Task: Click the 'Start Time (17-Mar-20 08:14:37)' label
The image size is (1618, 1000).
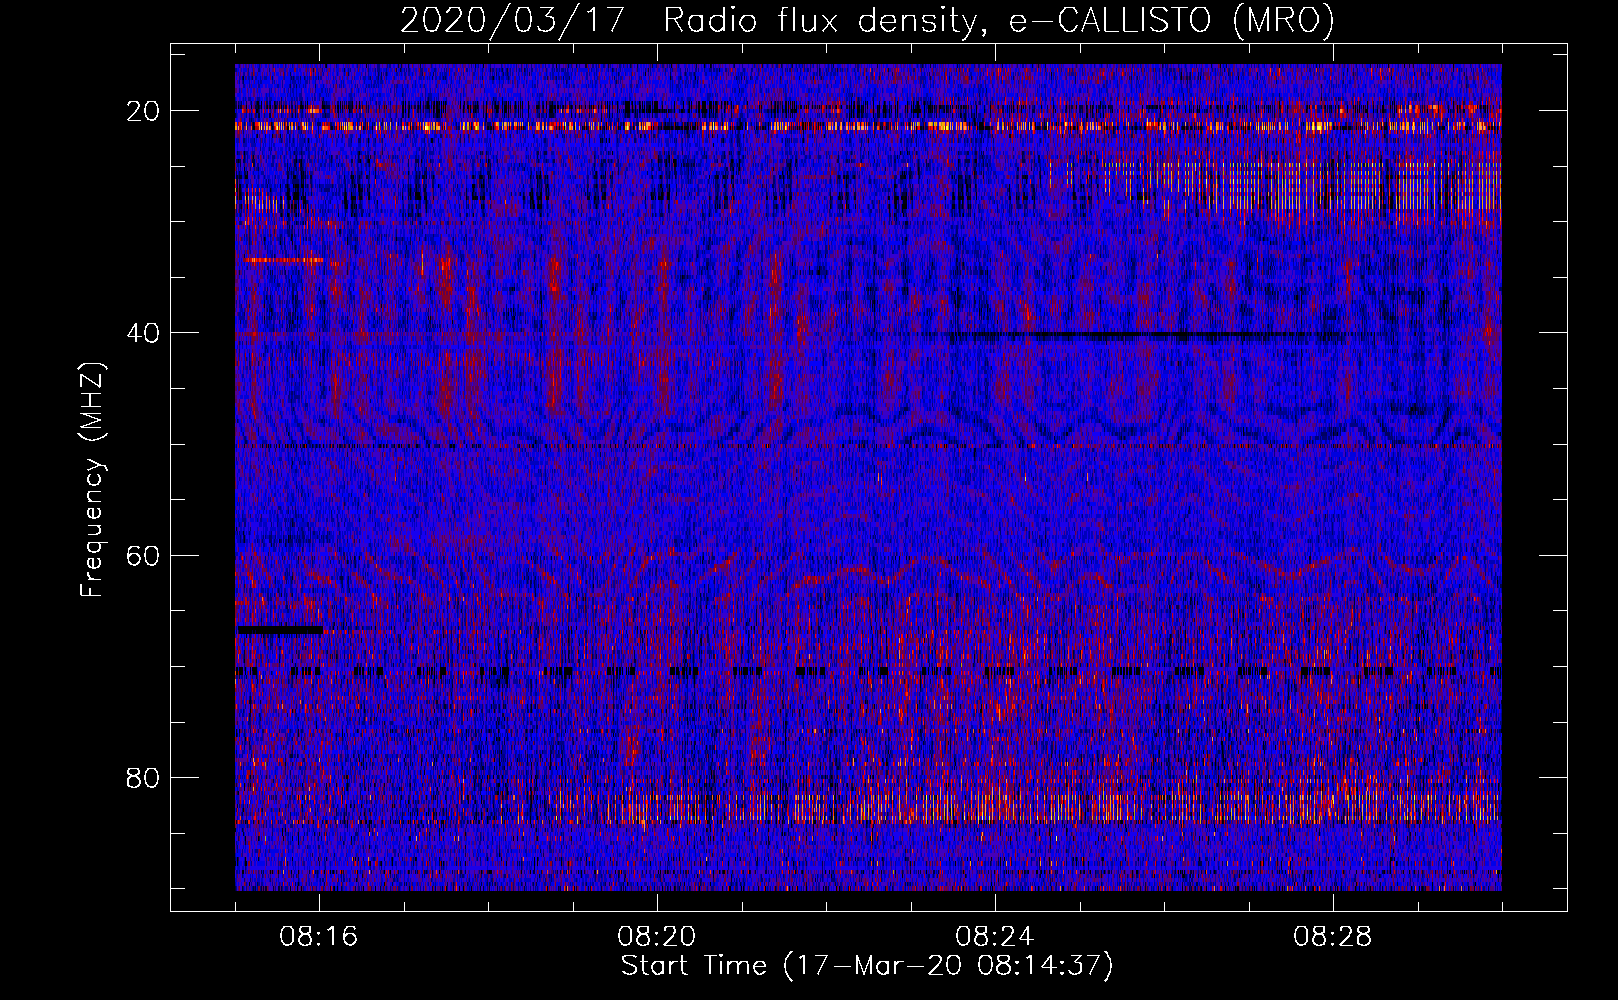Action: point(867,966)
